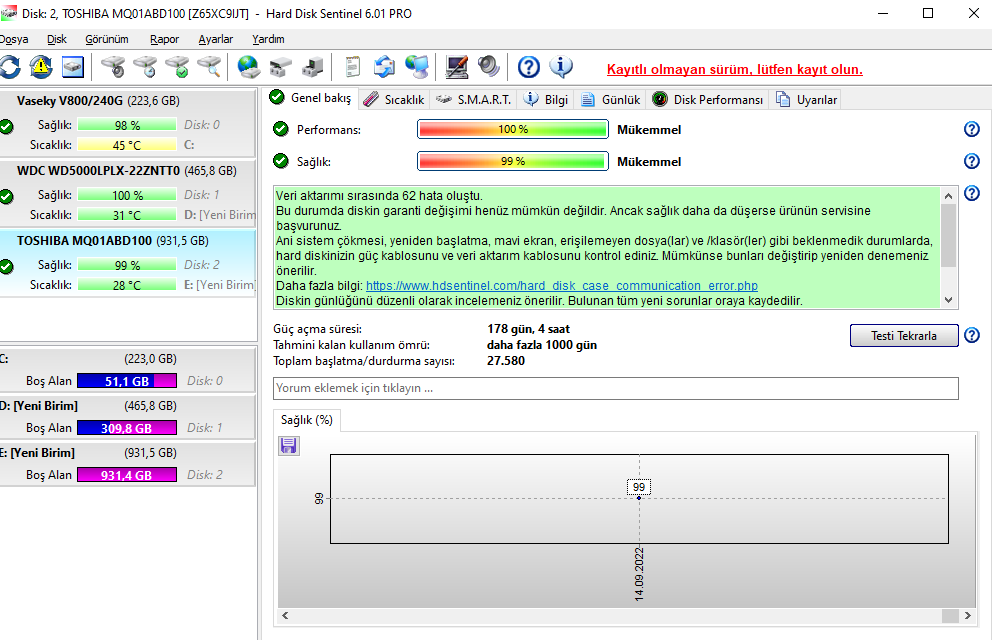The width and height of the screenshot is (992, 640).
Task: Select the WDC WD5000LPLX disk in the list
Action: (98, 170)
